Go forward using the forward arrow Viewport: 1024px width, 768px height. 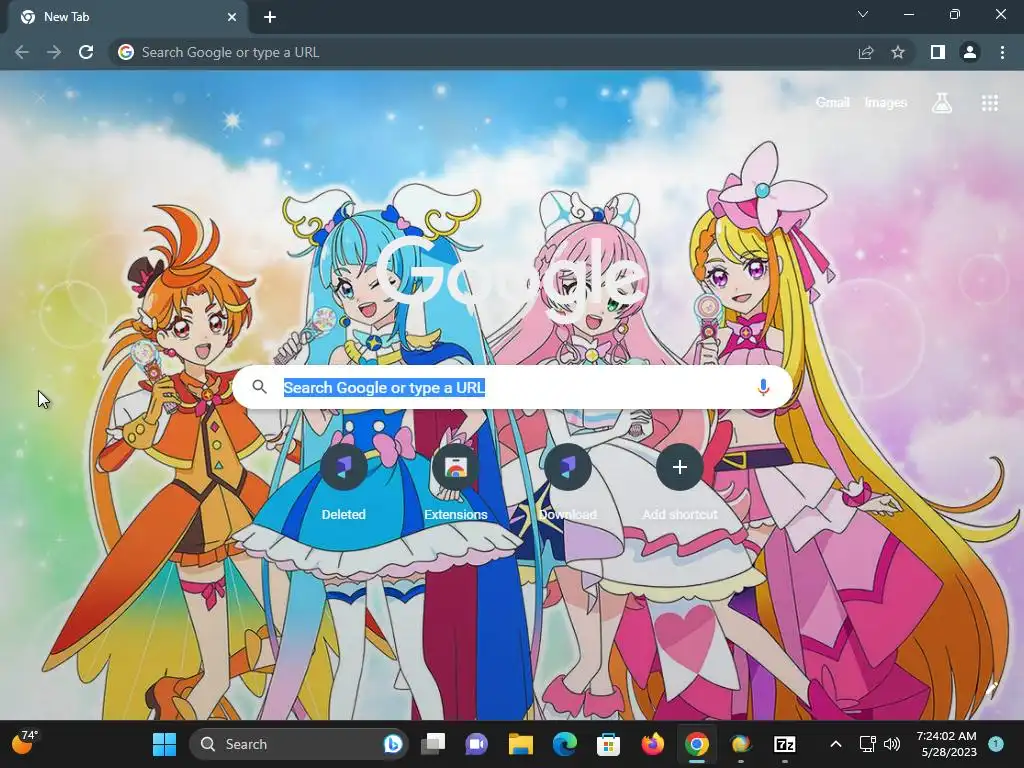pos(54,52)
